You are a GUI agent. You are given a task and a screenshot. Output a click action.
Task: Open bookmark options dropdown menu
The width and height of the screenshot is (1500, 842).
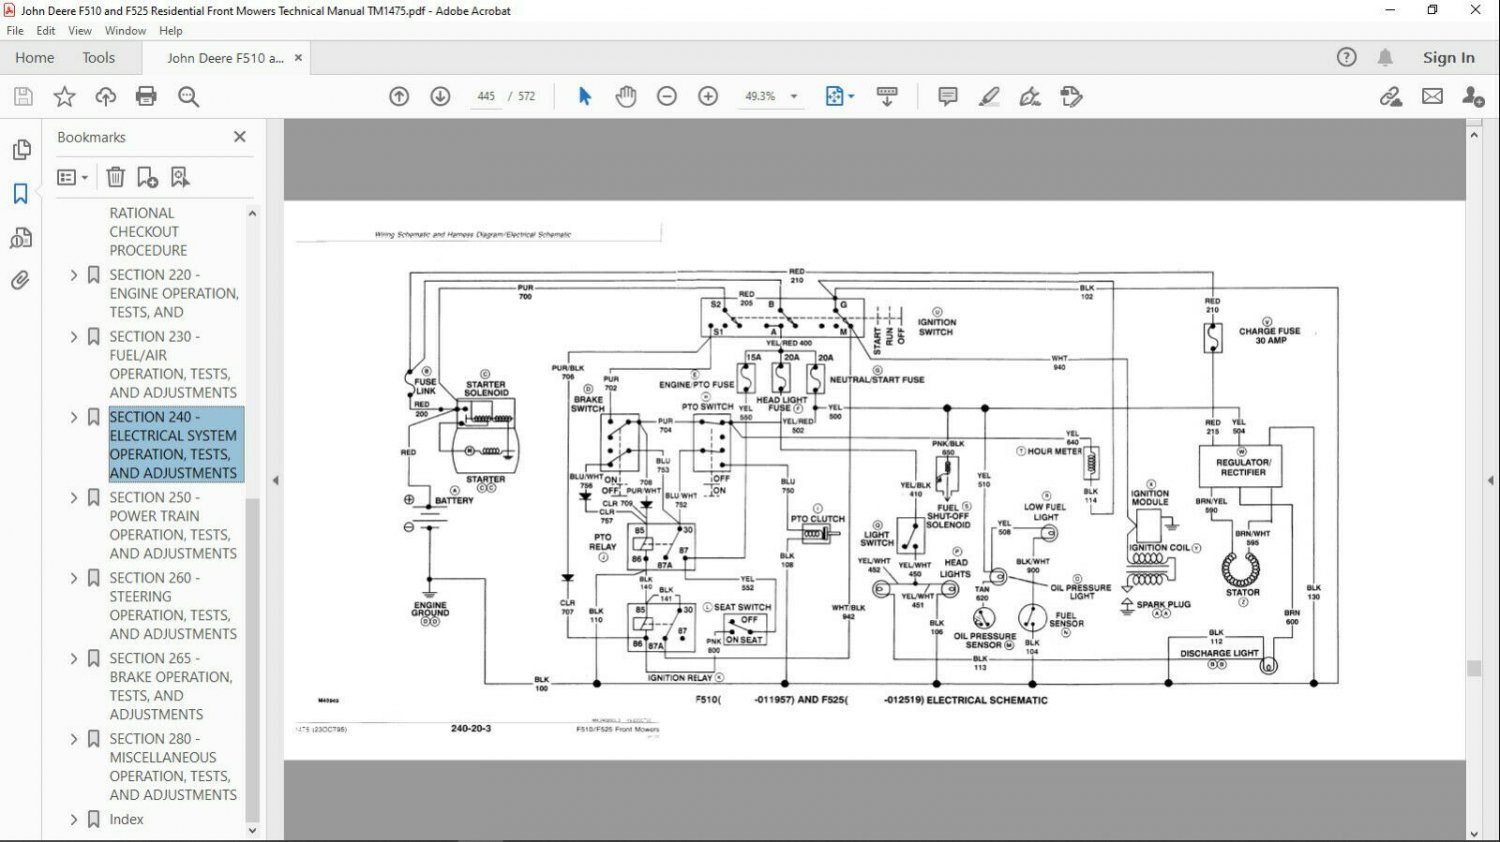click(x=73, y=177)
